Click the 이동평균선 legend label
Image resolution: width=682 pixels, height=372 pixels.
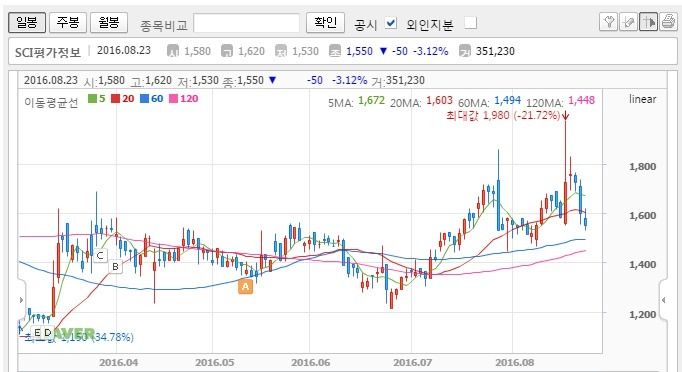coord(51,102)
